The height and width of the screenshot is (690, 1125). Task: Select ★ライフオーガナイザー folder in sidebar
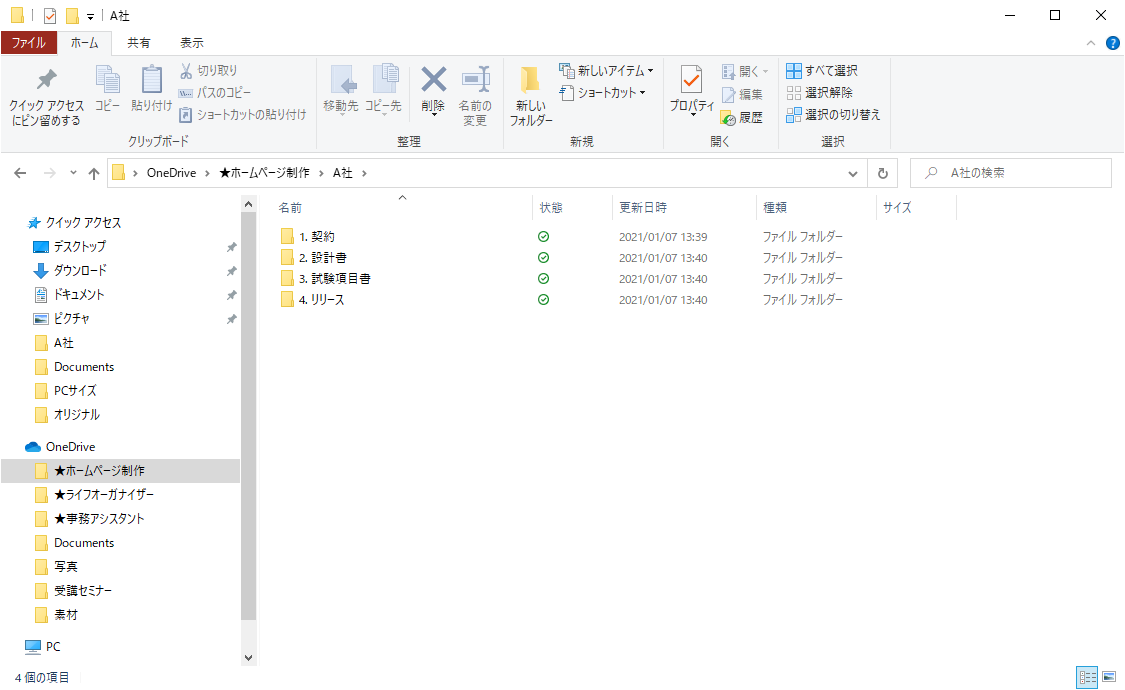[x=104, y=495]
